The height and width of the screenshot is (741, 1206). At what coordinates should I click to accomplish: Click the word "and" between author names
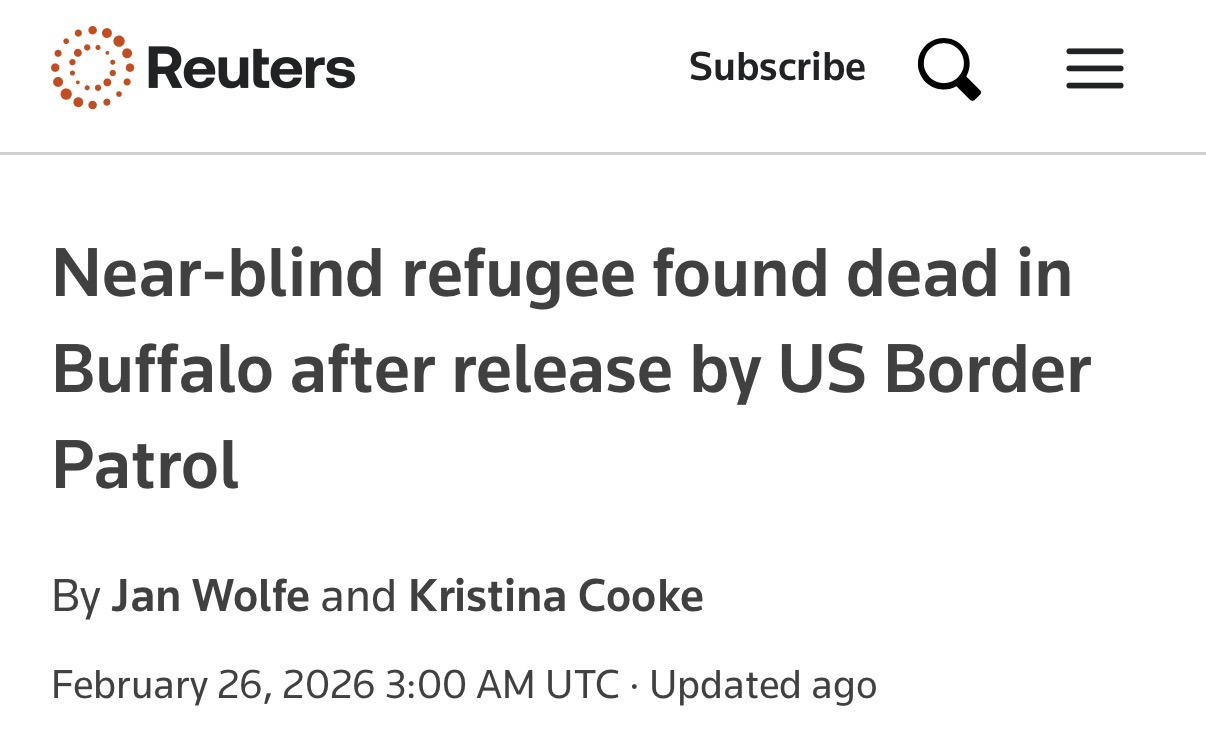coord(358,597)
